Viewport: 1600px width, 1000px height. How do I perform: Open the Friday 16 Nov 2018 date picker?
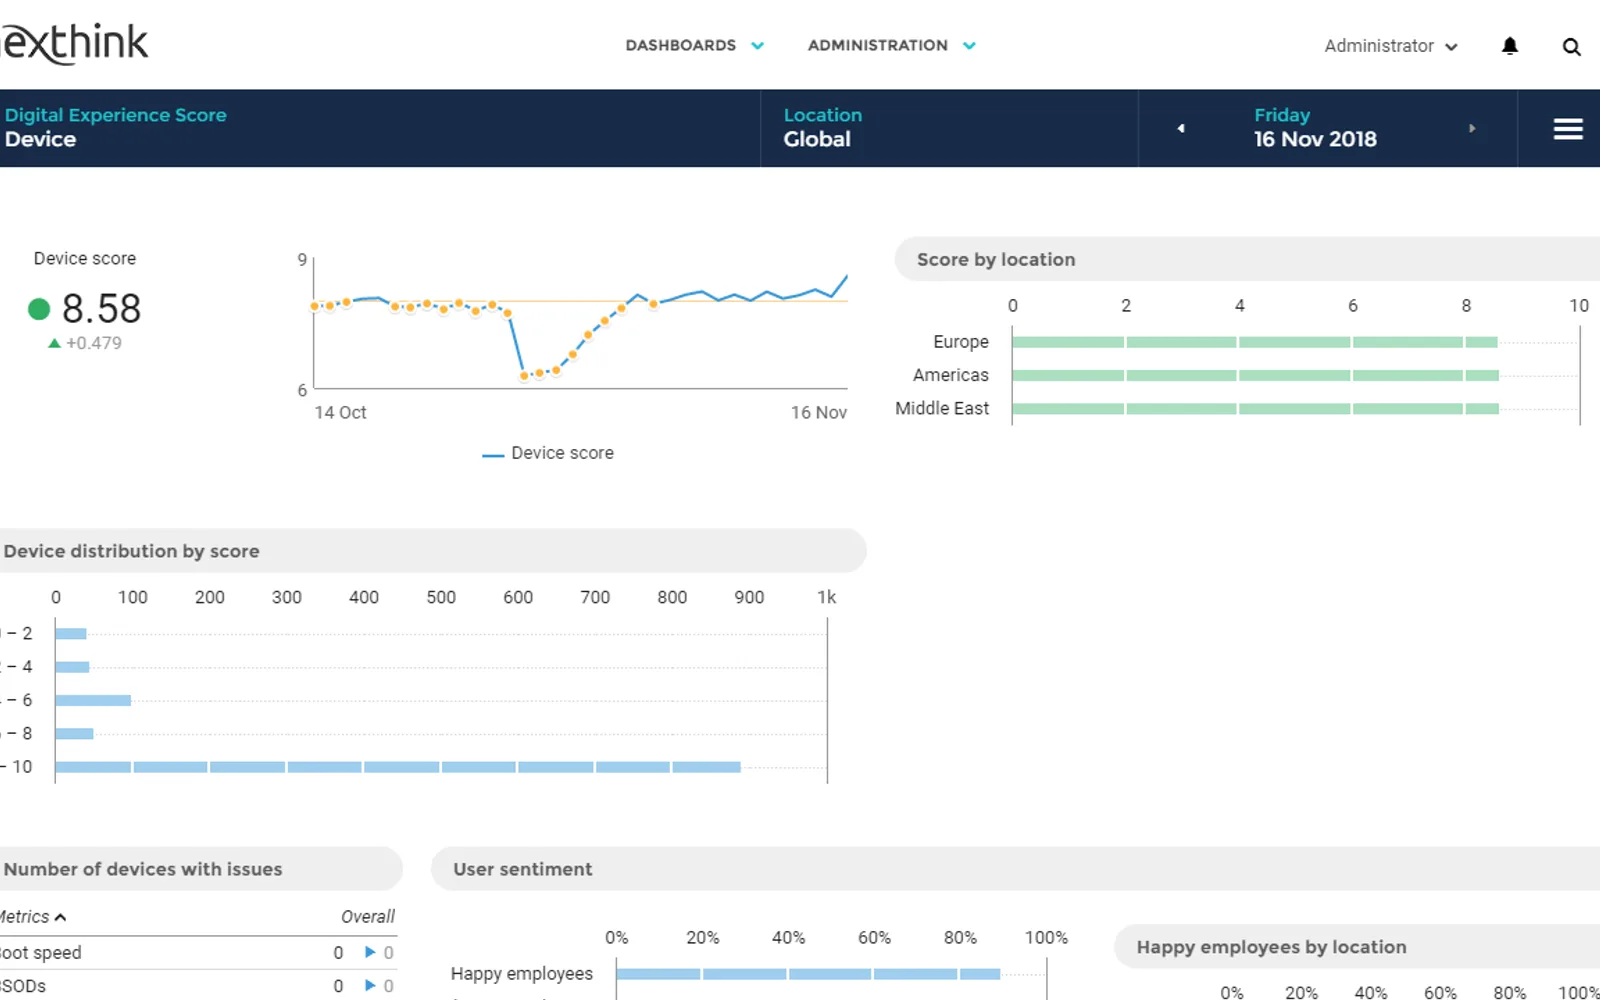click(x=1315, y=128)
